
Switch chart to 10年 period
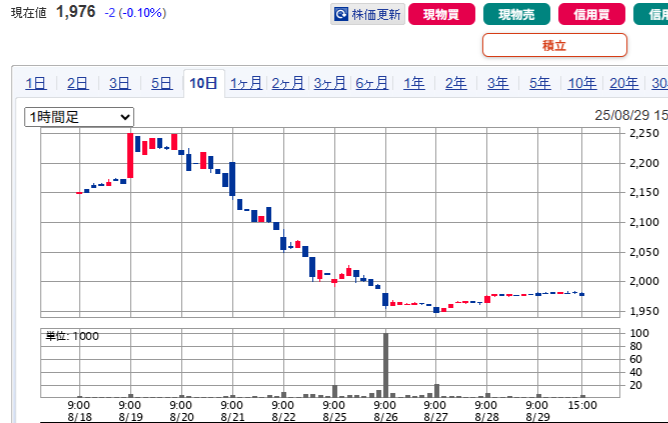pos(582,83)
